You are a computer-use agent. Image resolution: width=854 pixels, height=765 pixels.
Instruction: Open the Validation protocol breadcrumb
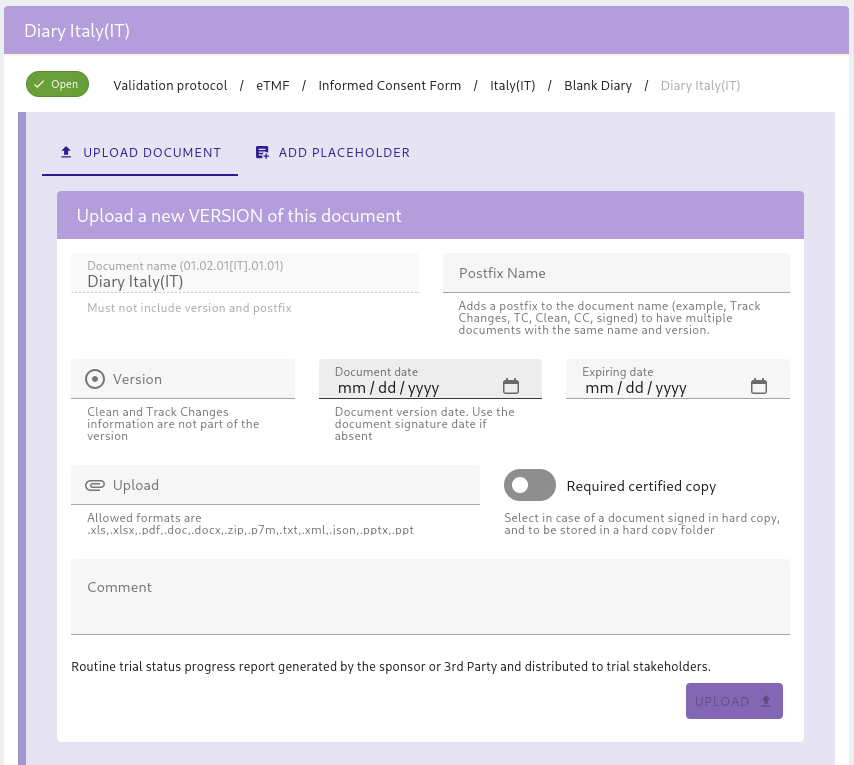(170, 85)
